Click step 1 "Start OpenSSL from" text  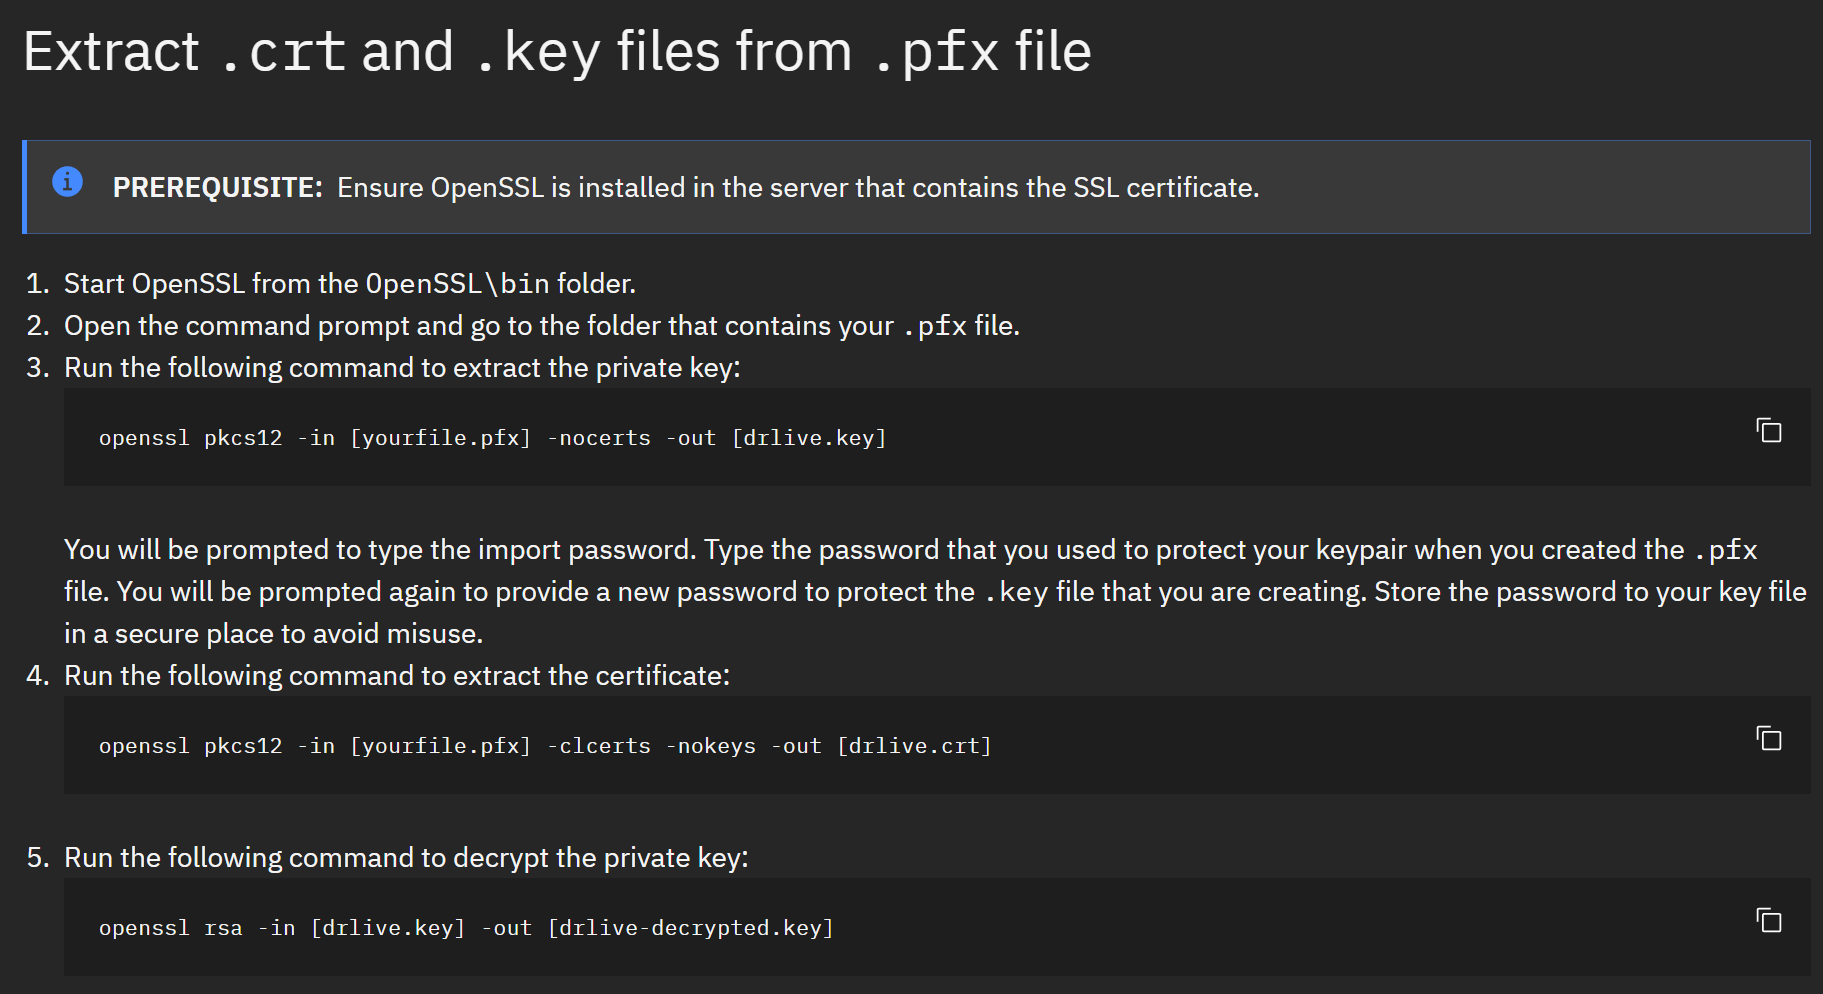coord(210,284)
